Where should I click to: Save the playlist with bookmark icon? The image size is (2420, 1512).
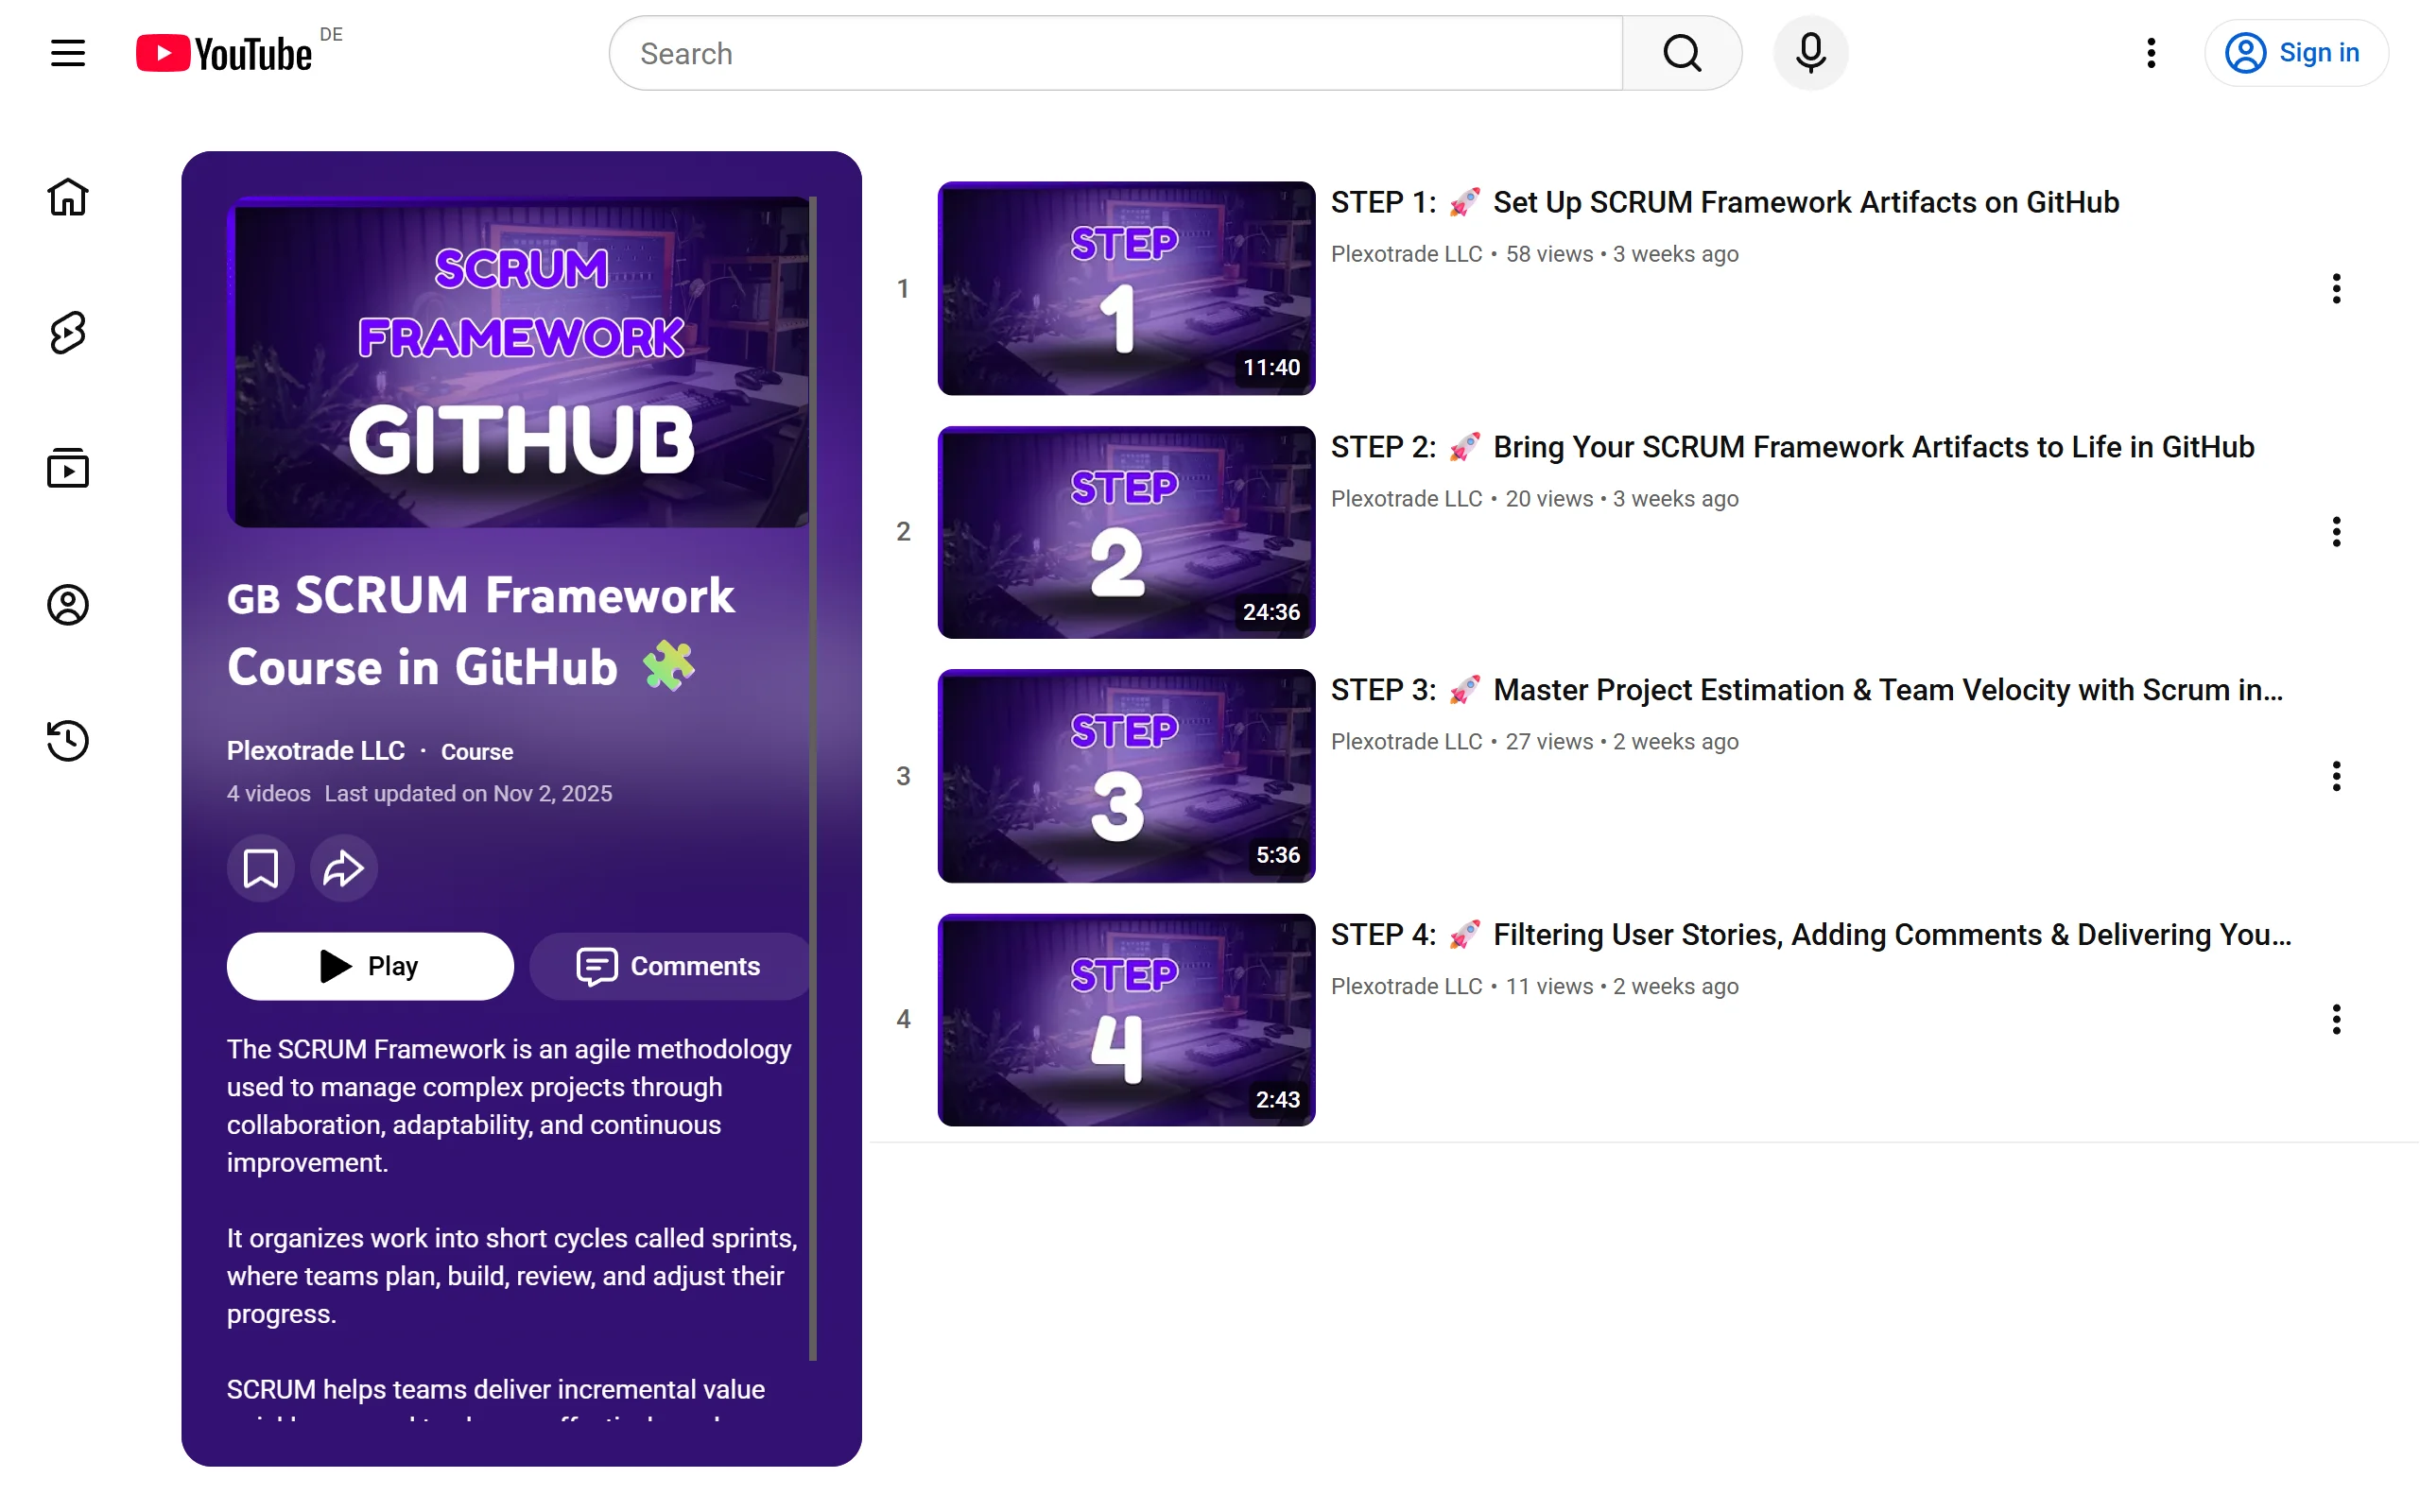tap(261, 868)
